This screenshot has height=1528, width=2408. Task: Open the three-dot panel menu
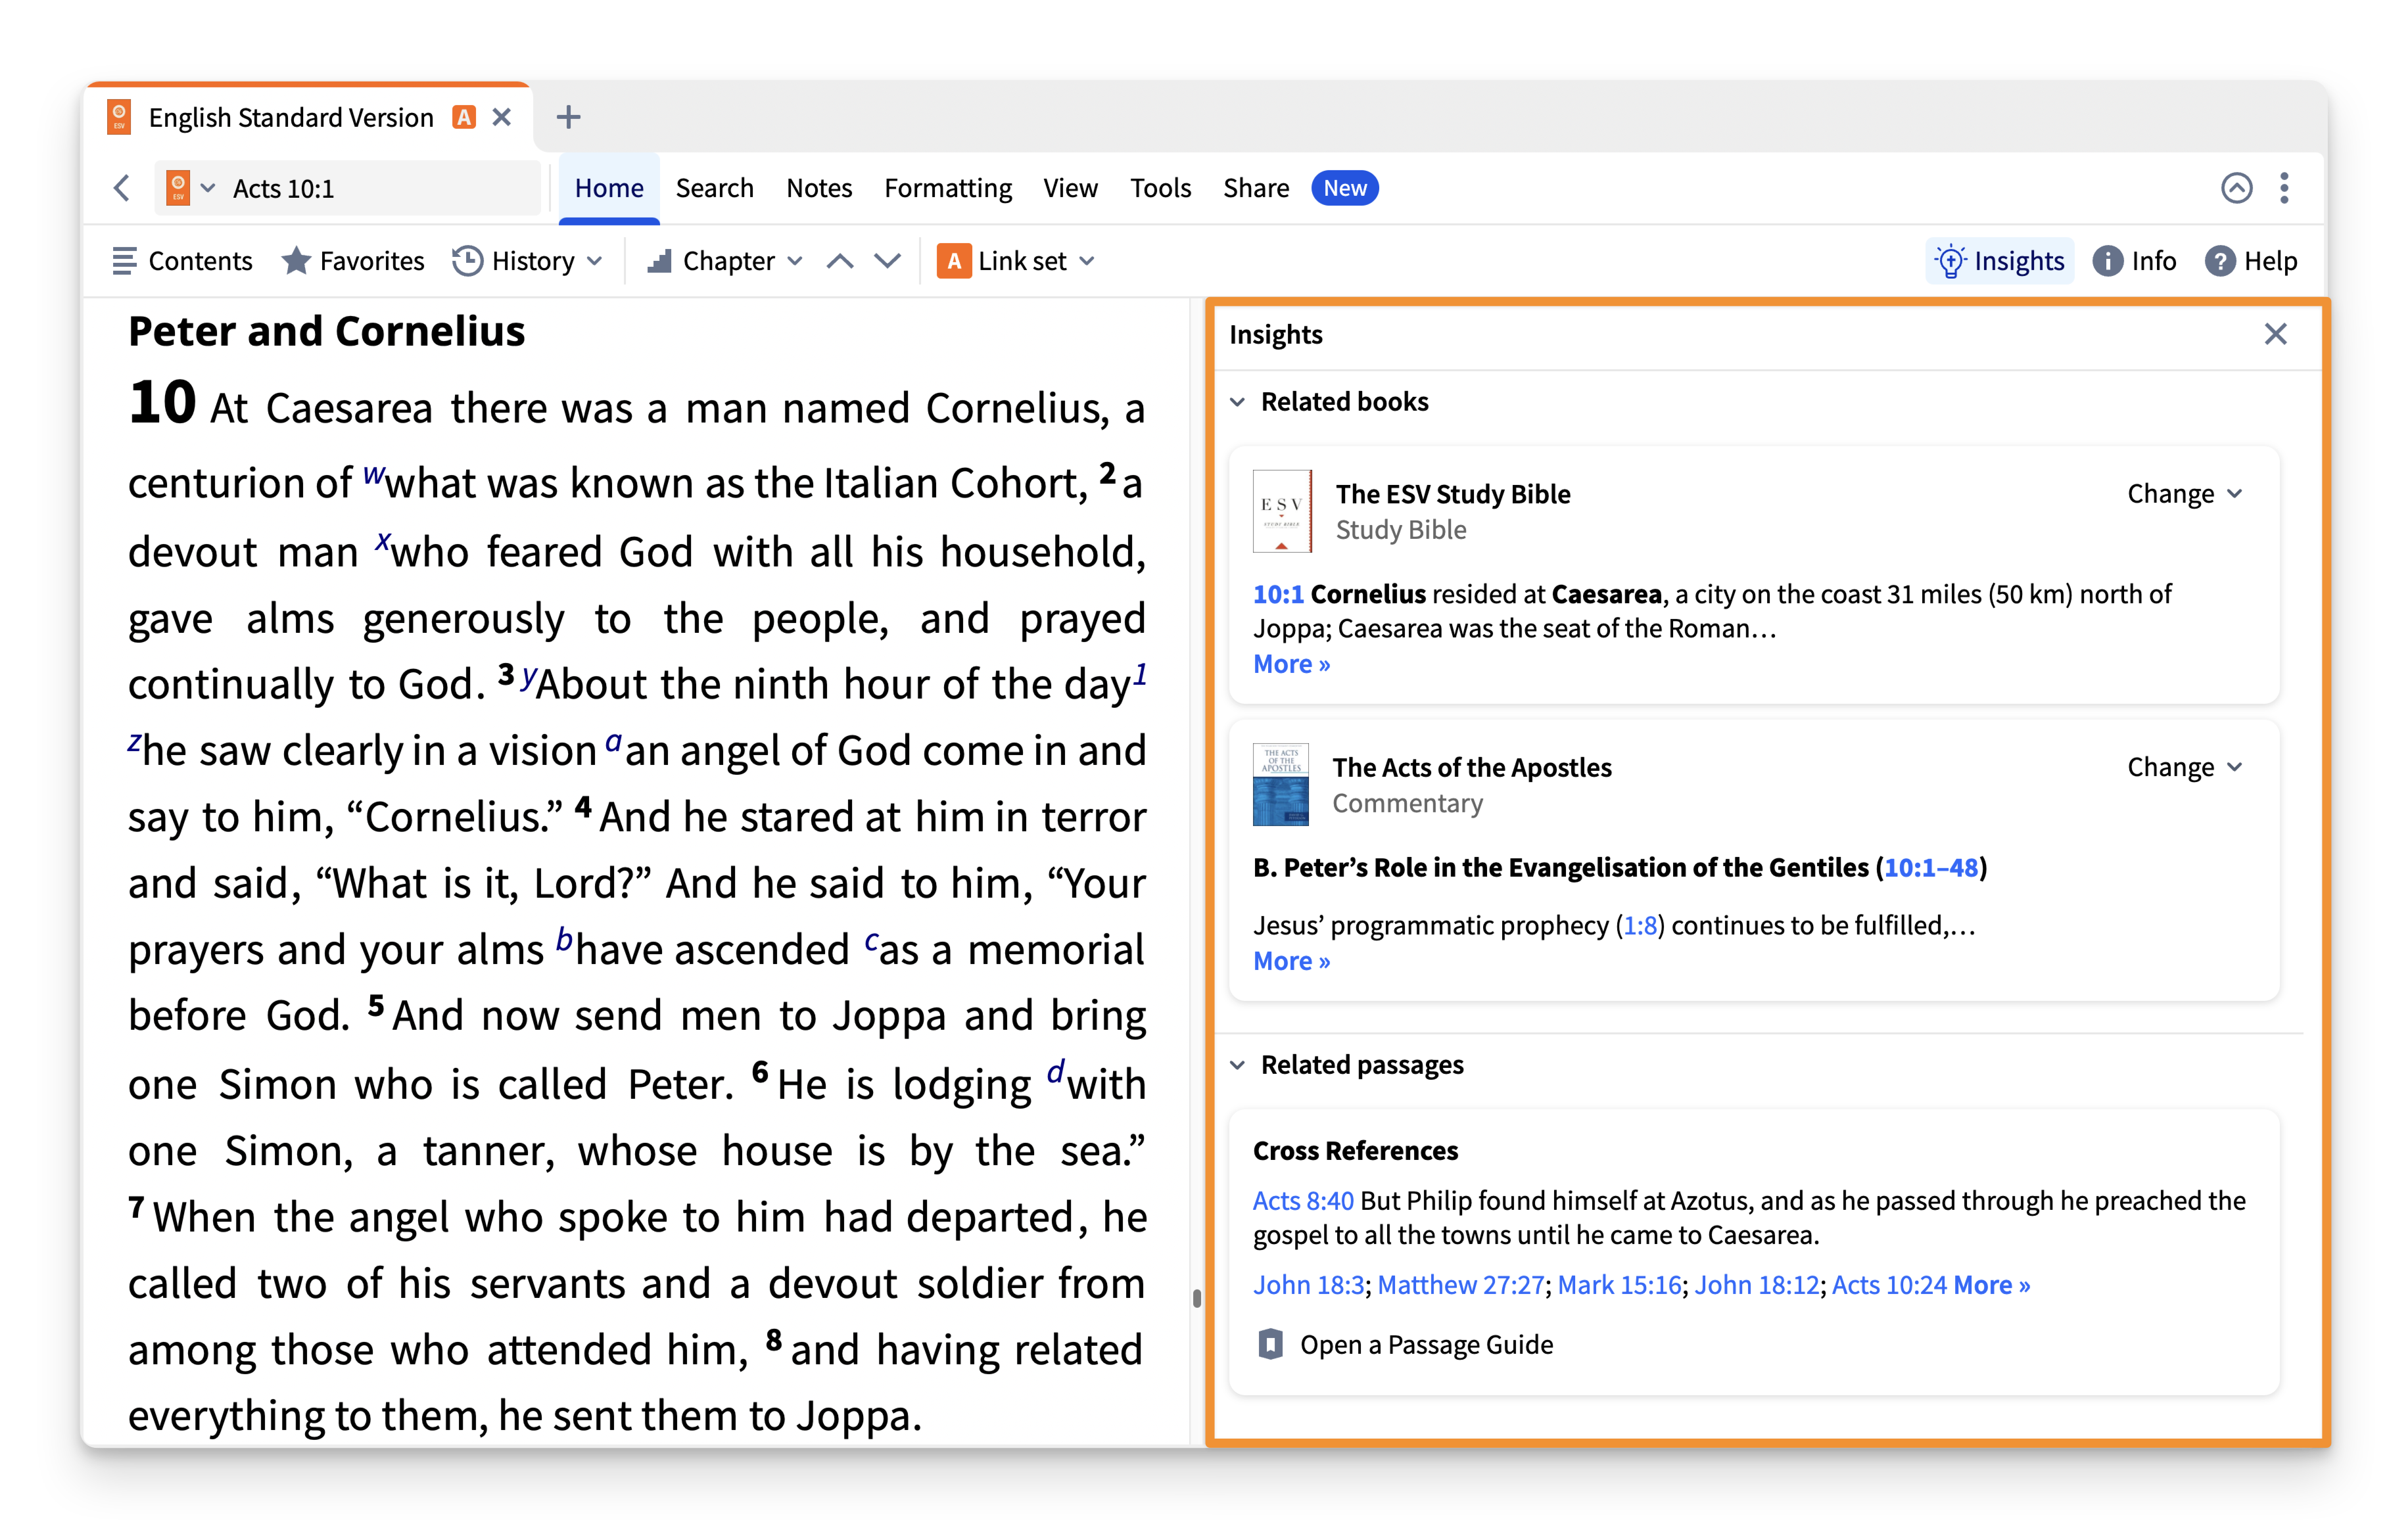(x=2284, y=188)
